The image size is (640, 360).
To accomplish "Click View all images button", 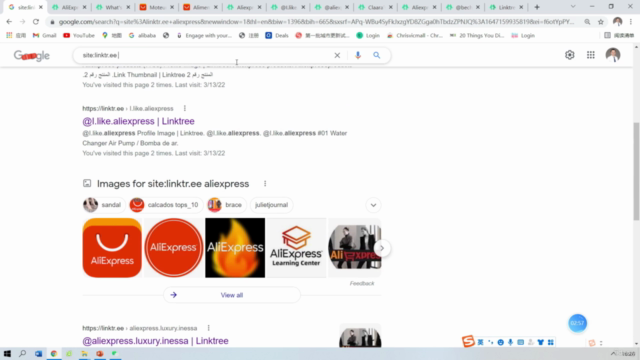I will click(232, 295).
